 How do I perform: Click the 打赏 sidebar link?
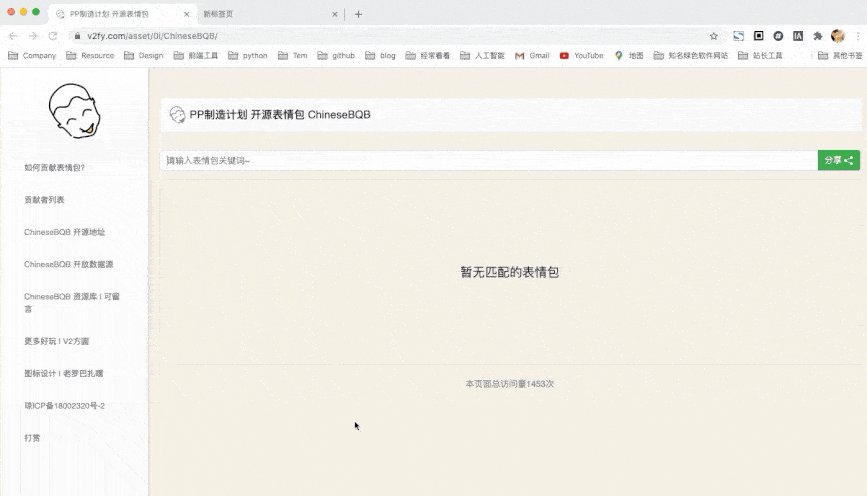pyautogui.click(x=33, y=438)
